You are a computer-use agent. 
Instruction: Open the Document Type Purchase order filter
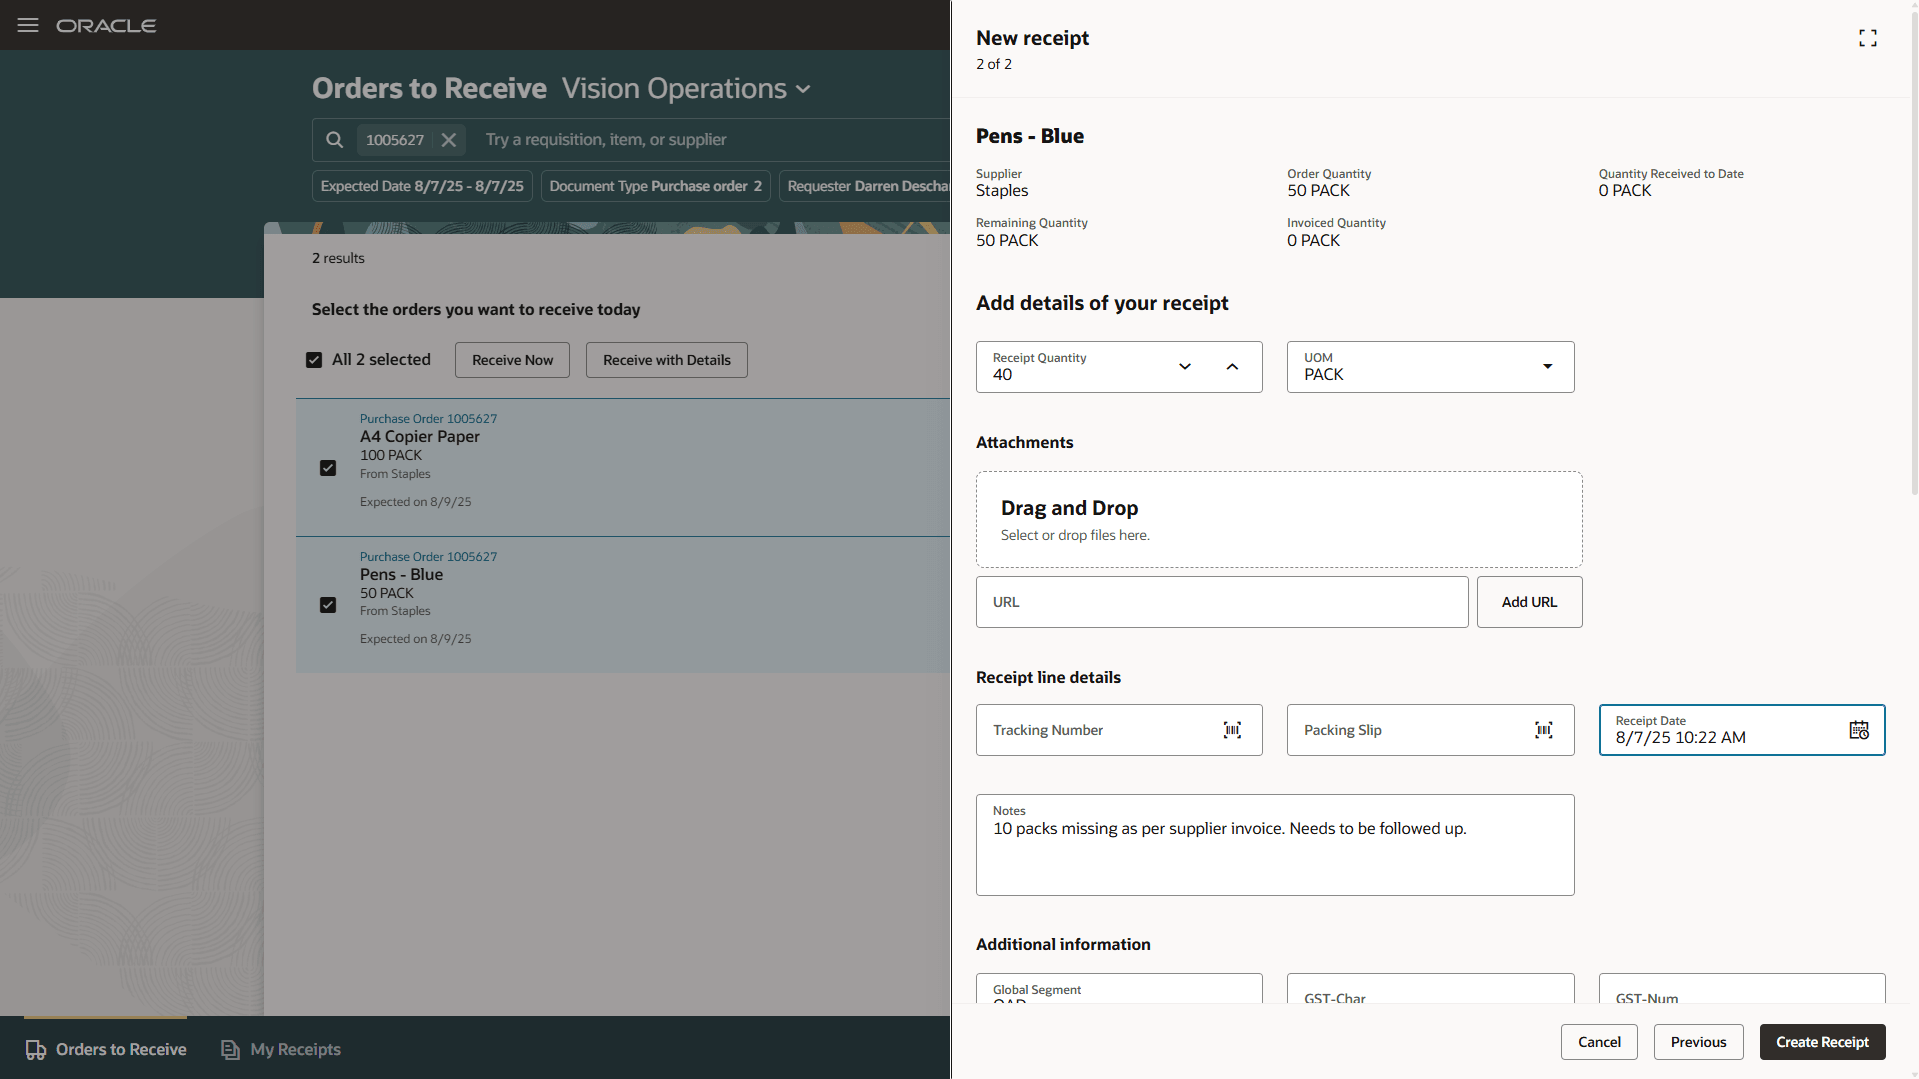pos(656,186)
